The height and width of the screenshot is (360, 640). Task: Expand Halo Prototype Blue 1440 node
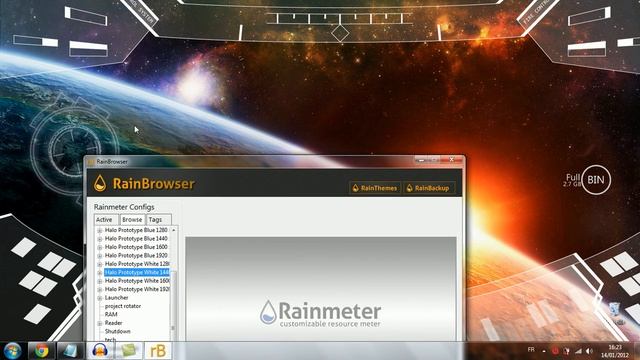click(x=100, y=239)
